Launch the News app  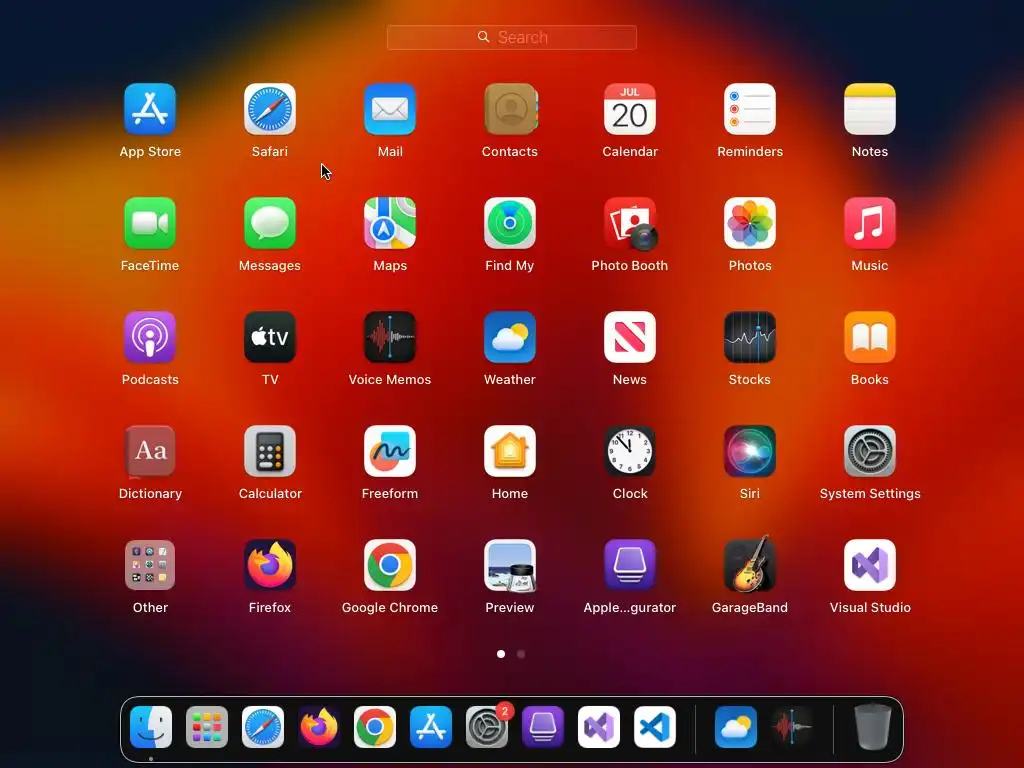click(x=630, y=337)
